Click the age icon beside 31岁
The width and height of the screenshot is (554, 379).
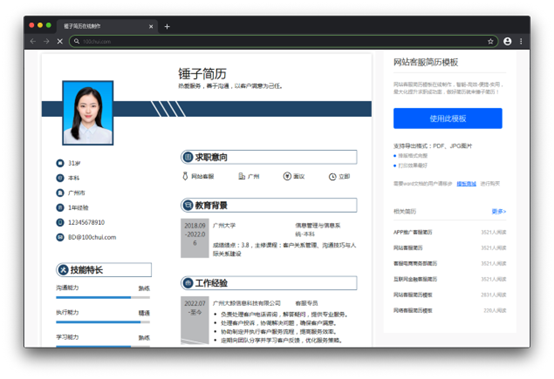(x=60, y=163)
